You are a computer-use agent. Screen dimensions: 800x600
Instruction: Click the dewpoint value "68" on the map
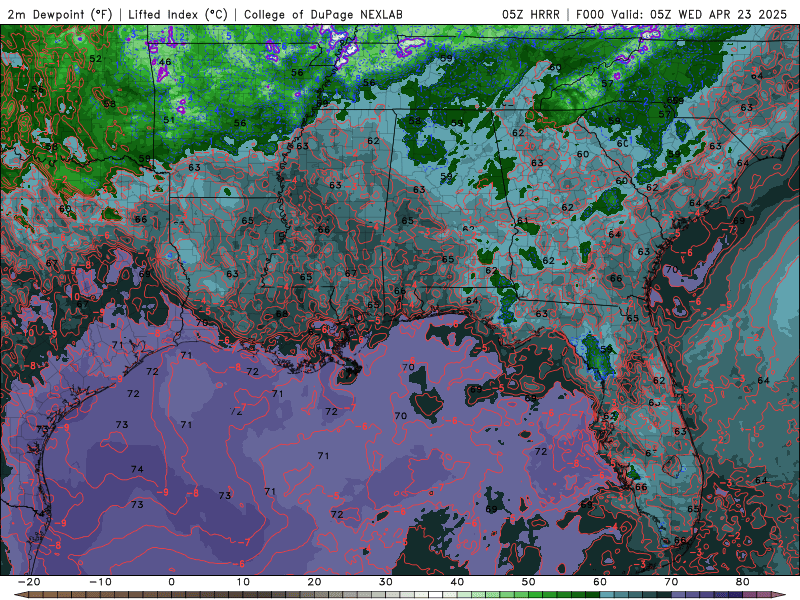coord(282,314)
